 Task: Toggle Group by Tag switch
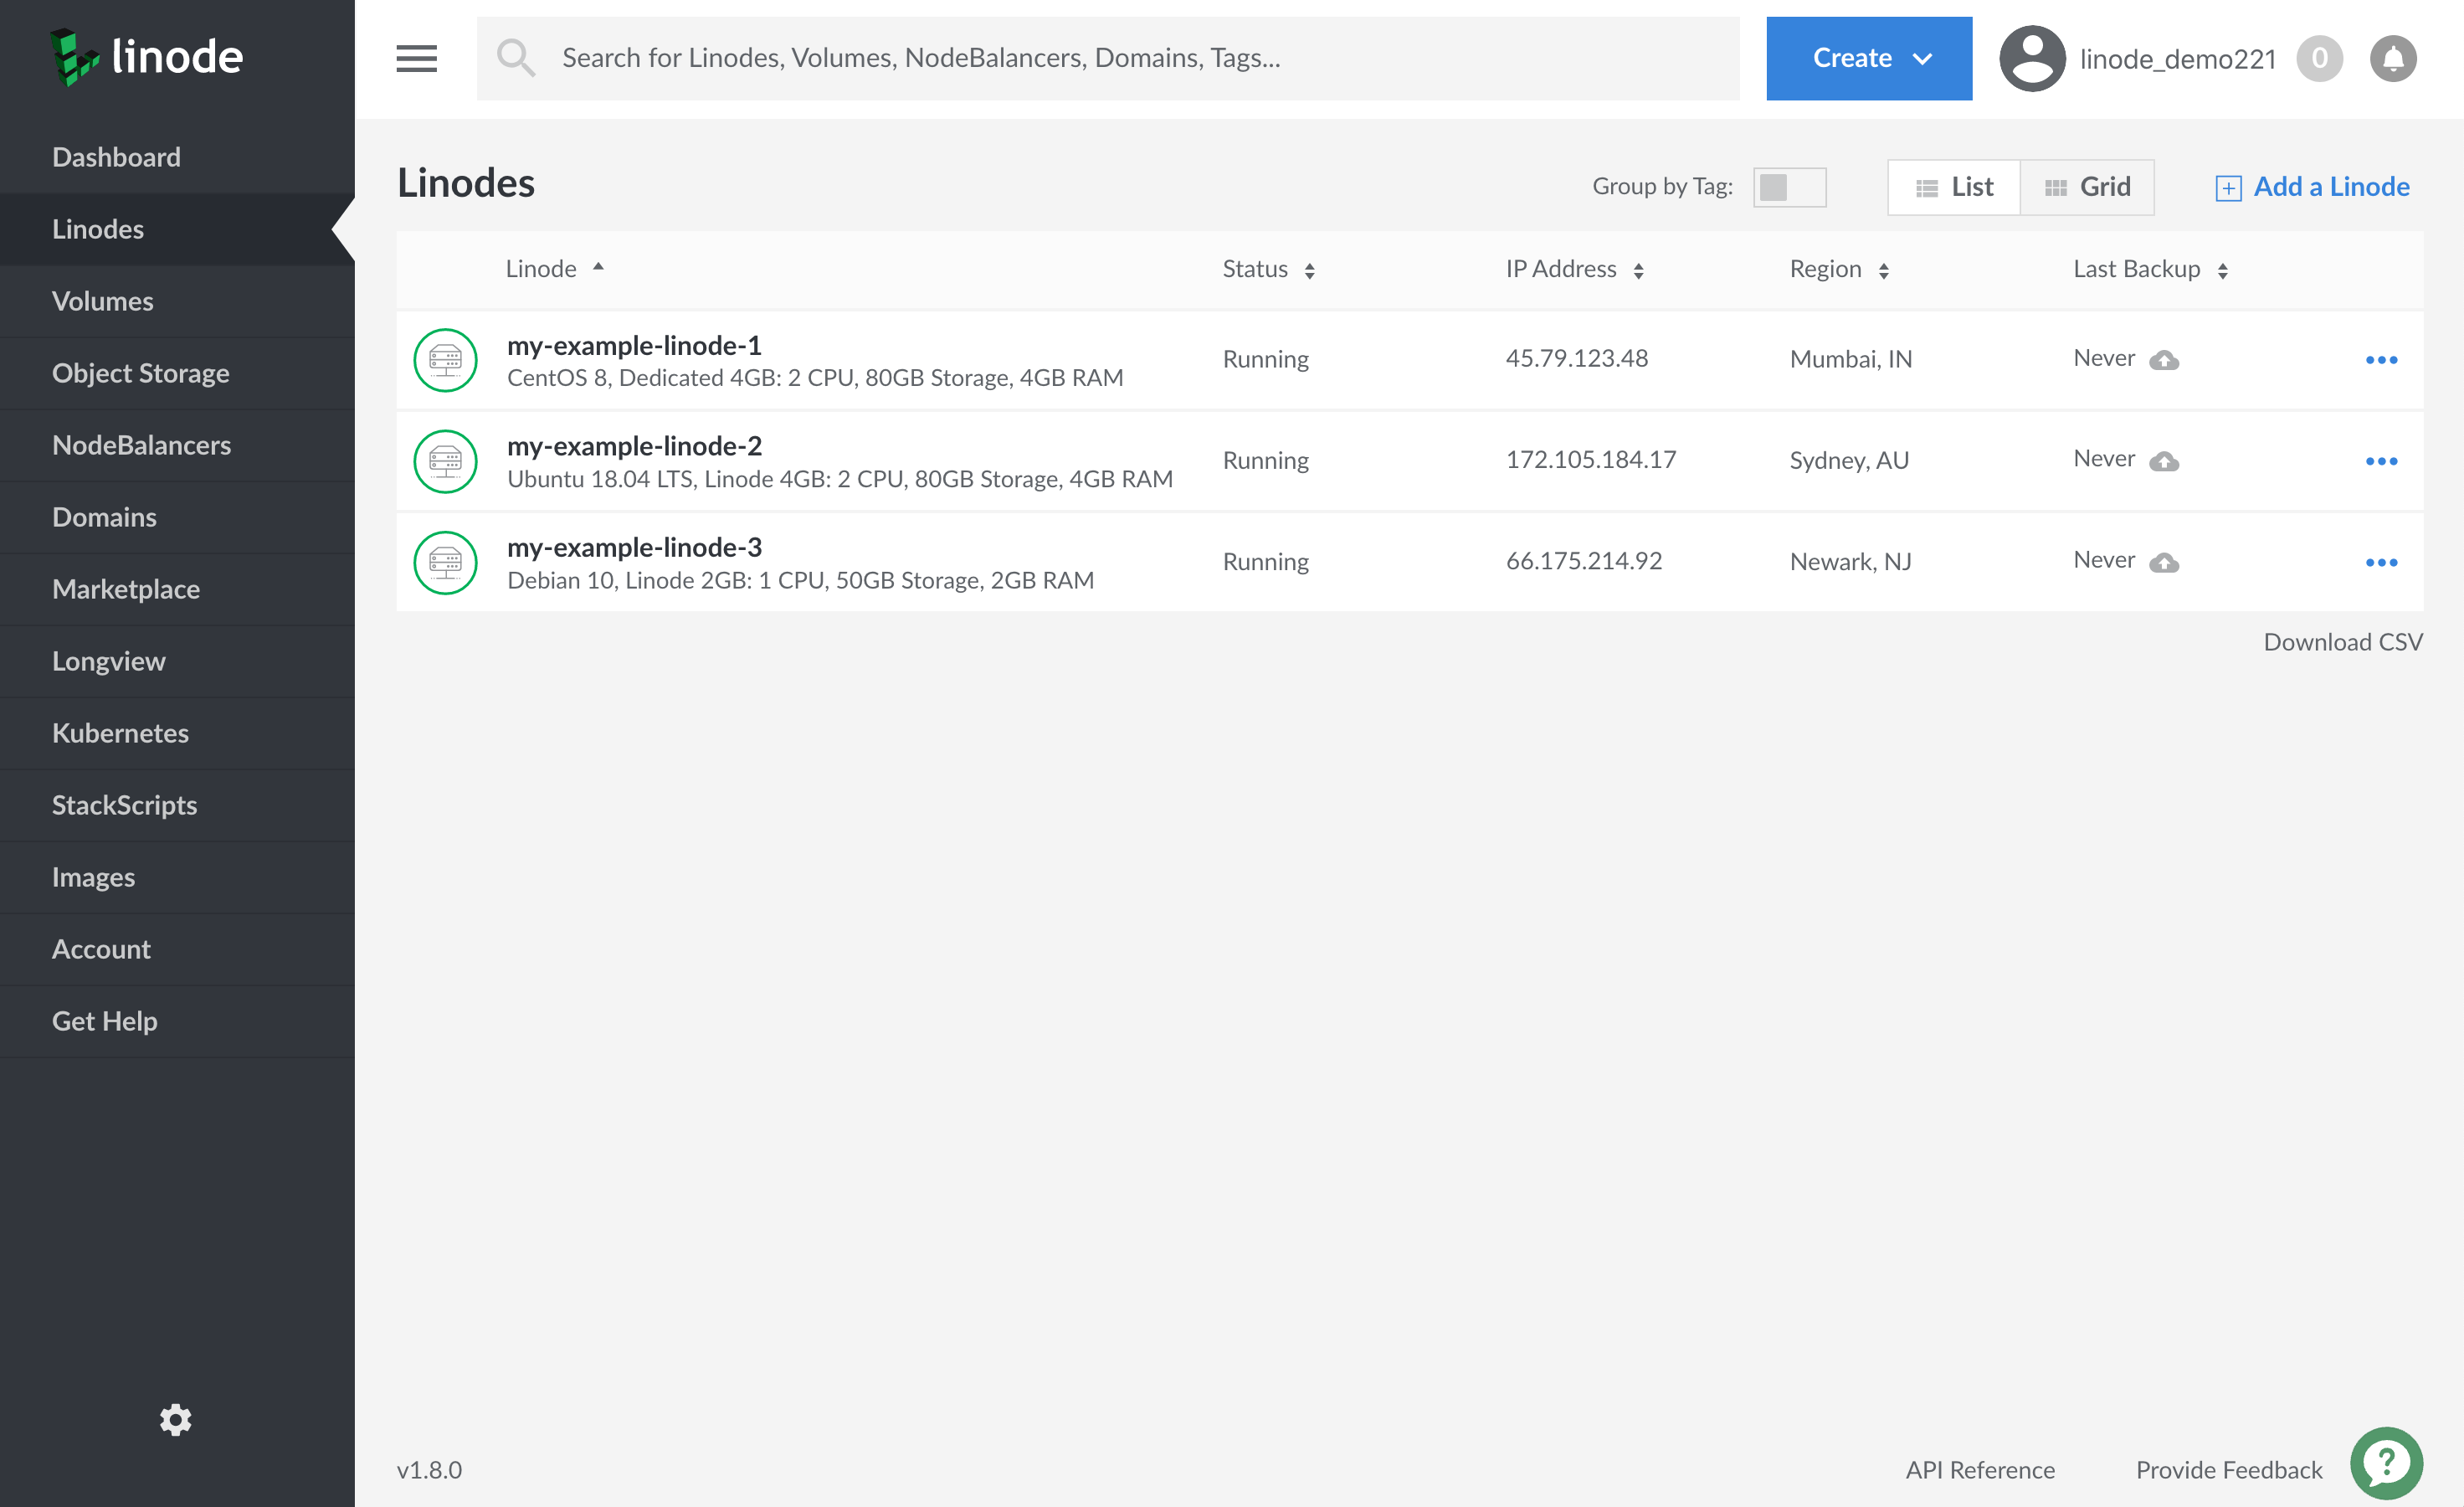pos(1789,187)
